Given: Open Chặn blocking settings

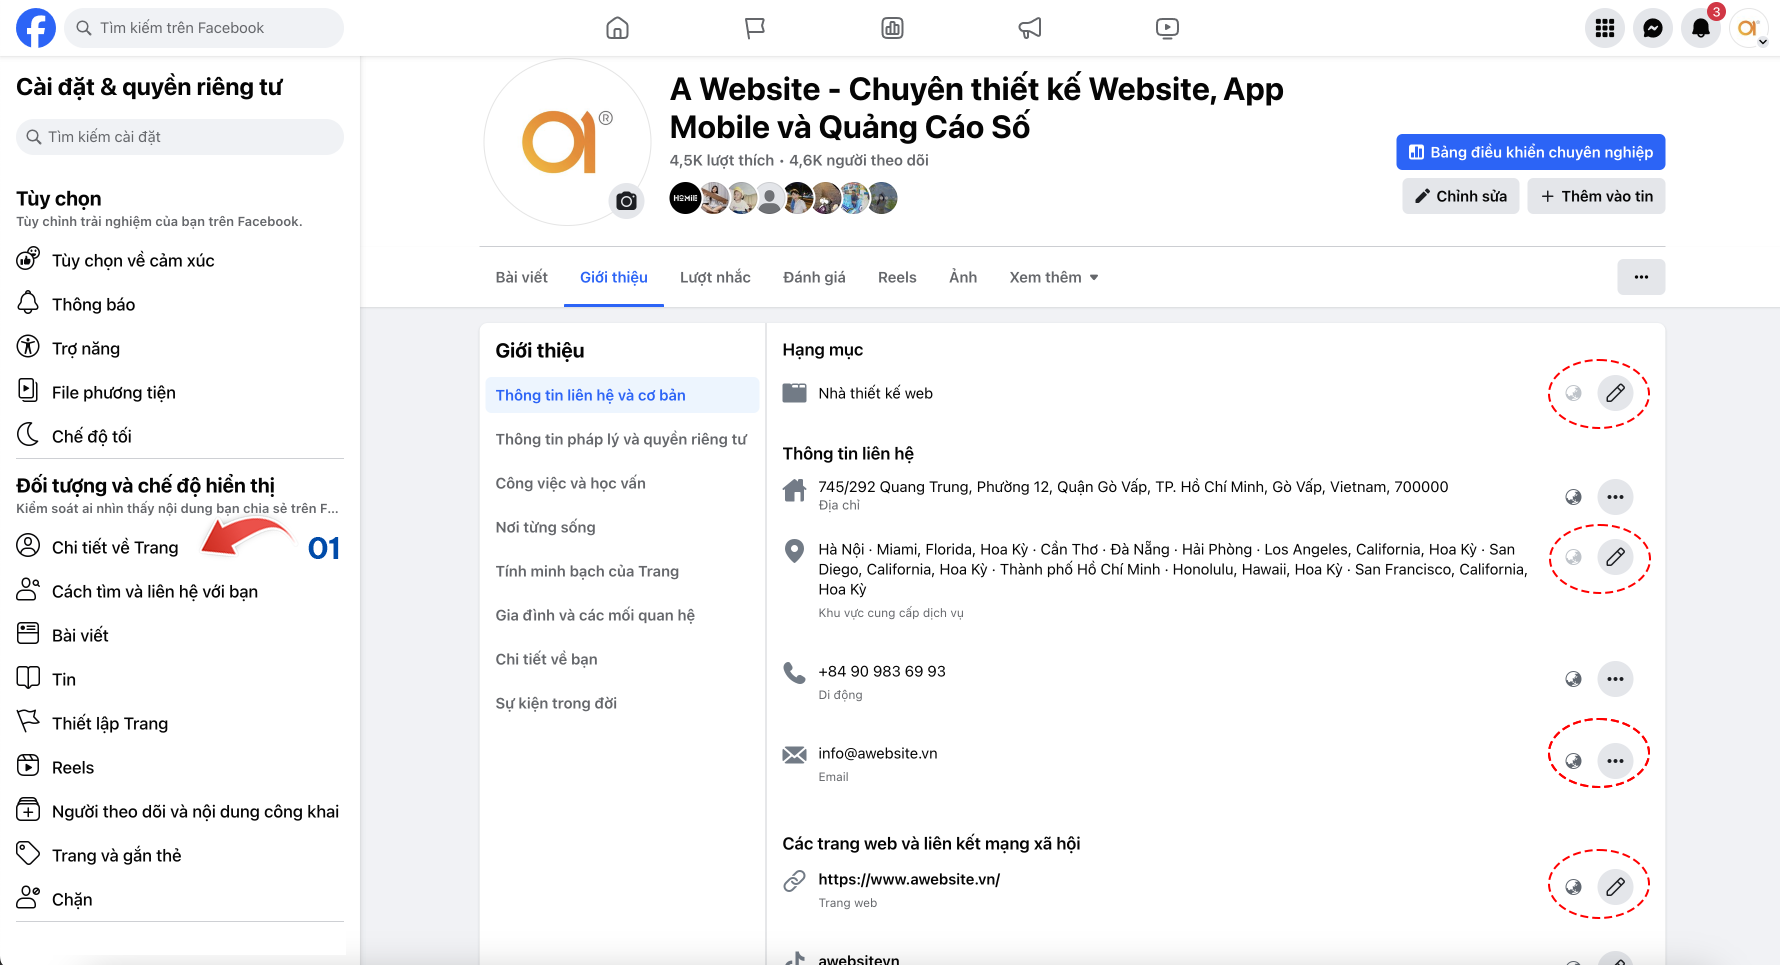Looking at the screenshot, I should (x=180, y=899).
